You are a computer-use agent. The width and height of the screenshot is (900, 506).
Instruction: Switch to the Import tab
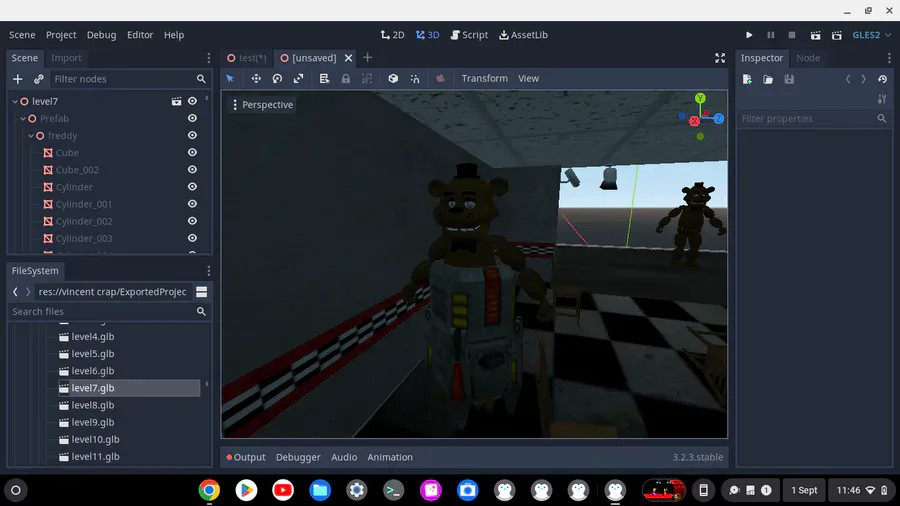pyautogui.click(x=66, y=58)
